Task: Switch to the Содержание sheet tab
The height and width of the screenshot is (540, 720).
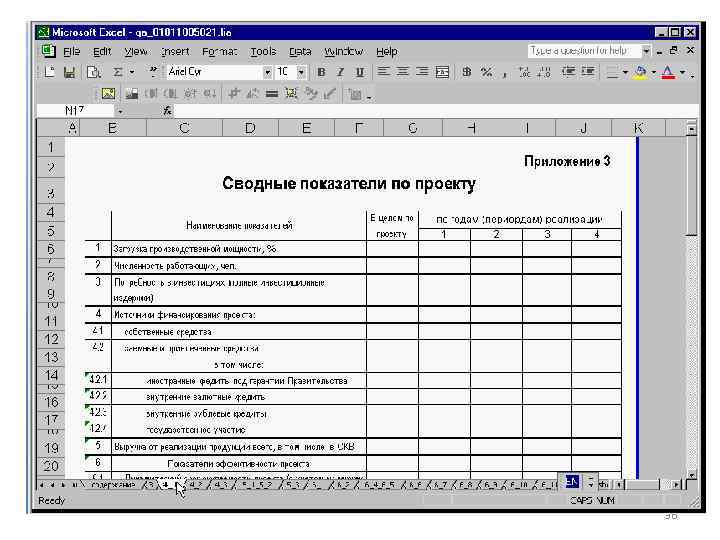Action: pyautogui.click(x=113, y=484)
